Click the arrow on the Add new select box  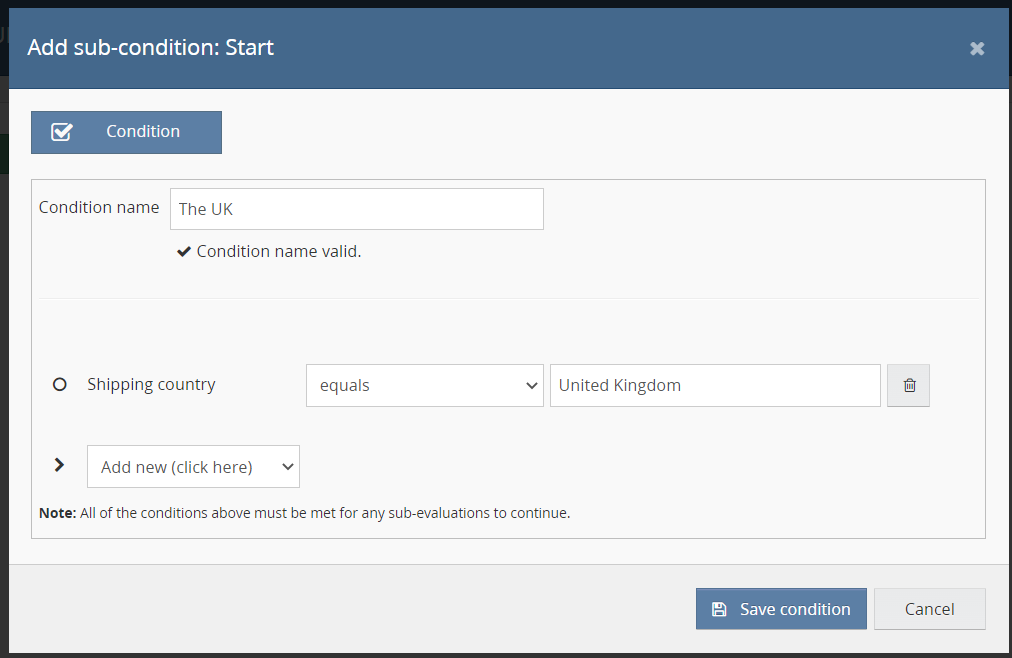tap(287, 467)
